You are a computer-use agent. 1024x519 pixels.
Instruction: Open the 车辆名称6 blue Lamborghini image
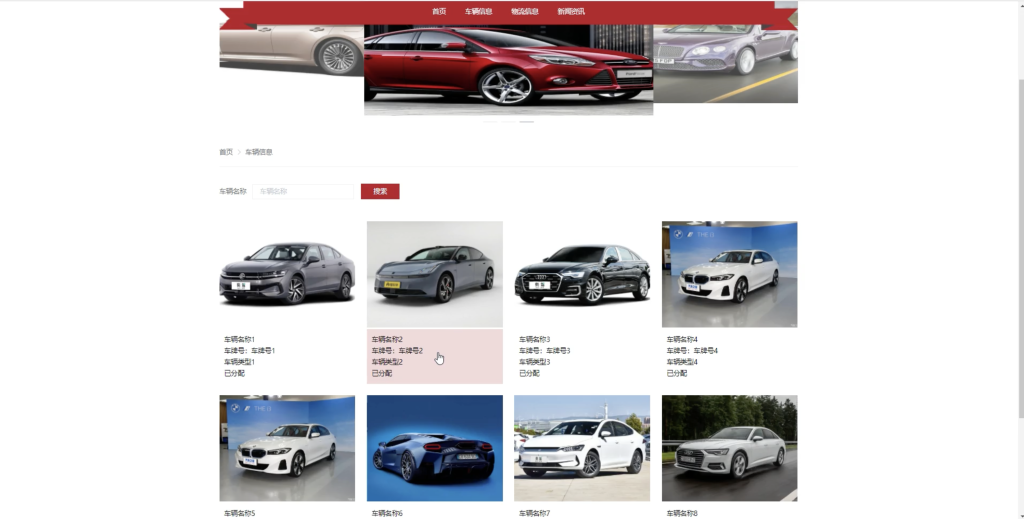(435, 448)
